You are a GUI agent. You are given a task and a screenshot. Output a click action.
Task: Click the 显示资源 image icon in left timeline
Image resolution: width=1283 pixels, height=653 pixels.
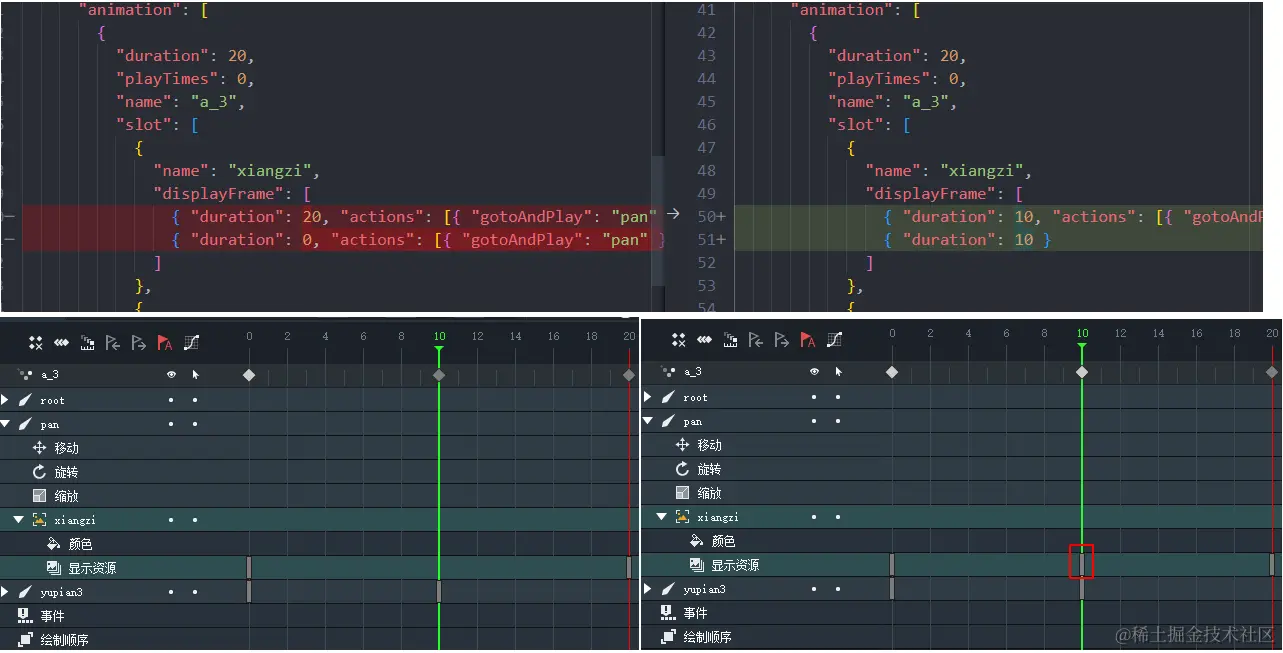pyautogui.click(x=54, y=568)
